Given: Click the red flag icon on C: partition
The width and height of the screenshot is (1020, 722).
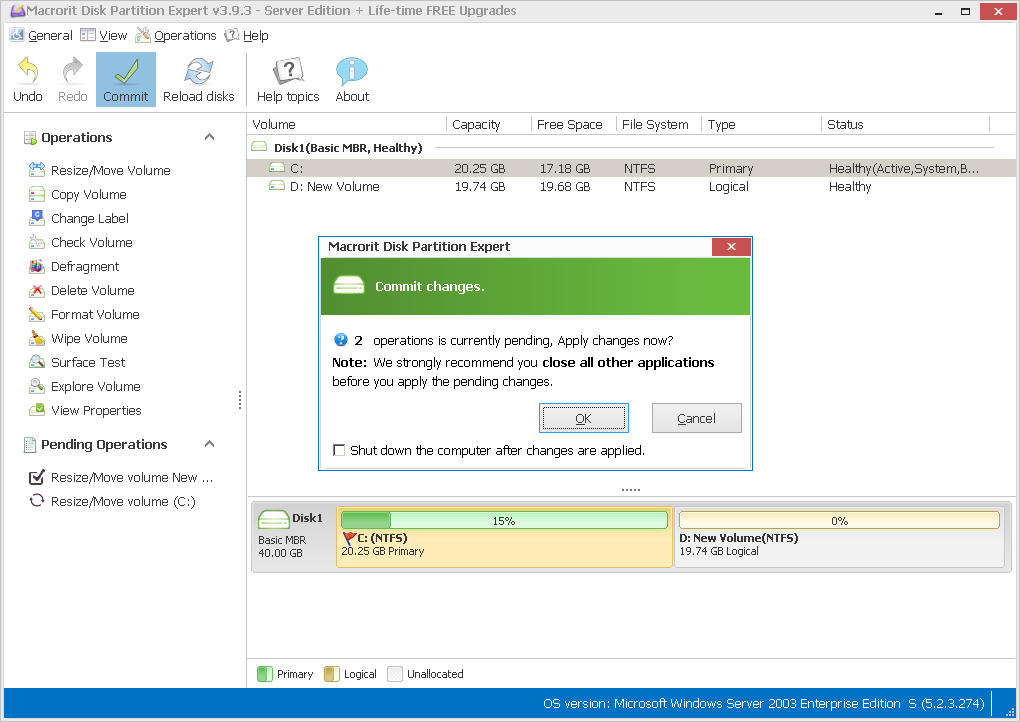Looking at the screenshot, I should (x=349, y=538).
